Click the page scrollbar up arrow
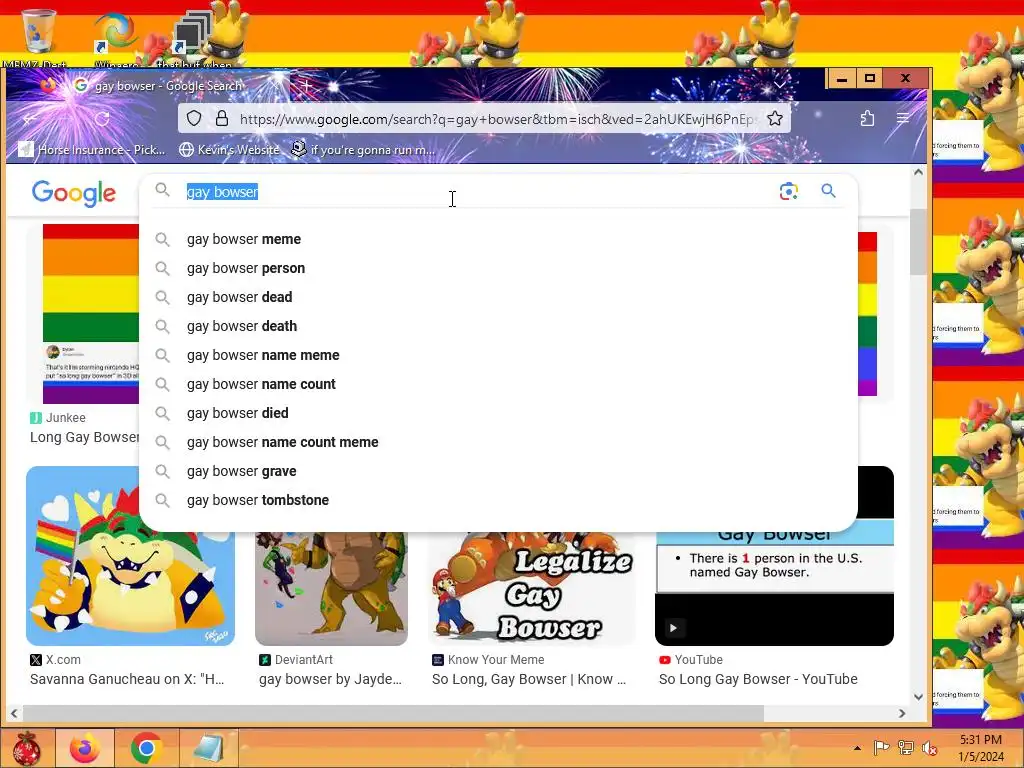1024x768 pixels. click(x=918, y=172)
